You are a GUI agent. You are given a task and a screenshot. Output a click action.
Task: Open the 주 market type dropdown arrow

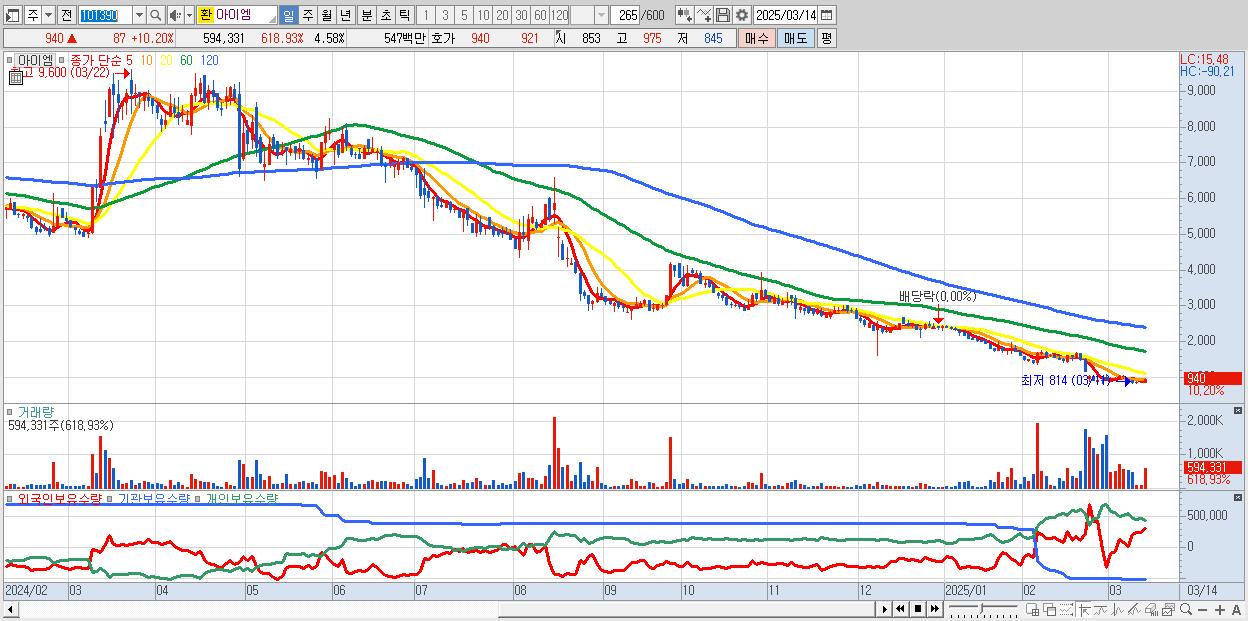point(49,15)
